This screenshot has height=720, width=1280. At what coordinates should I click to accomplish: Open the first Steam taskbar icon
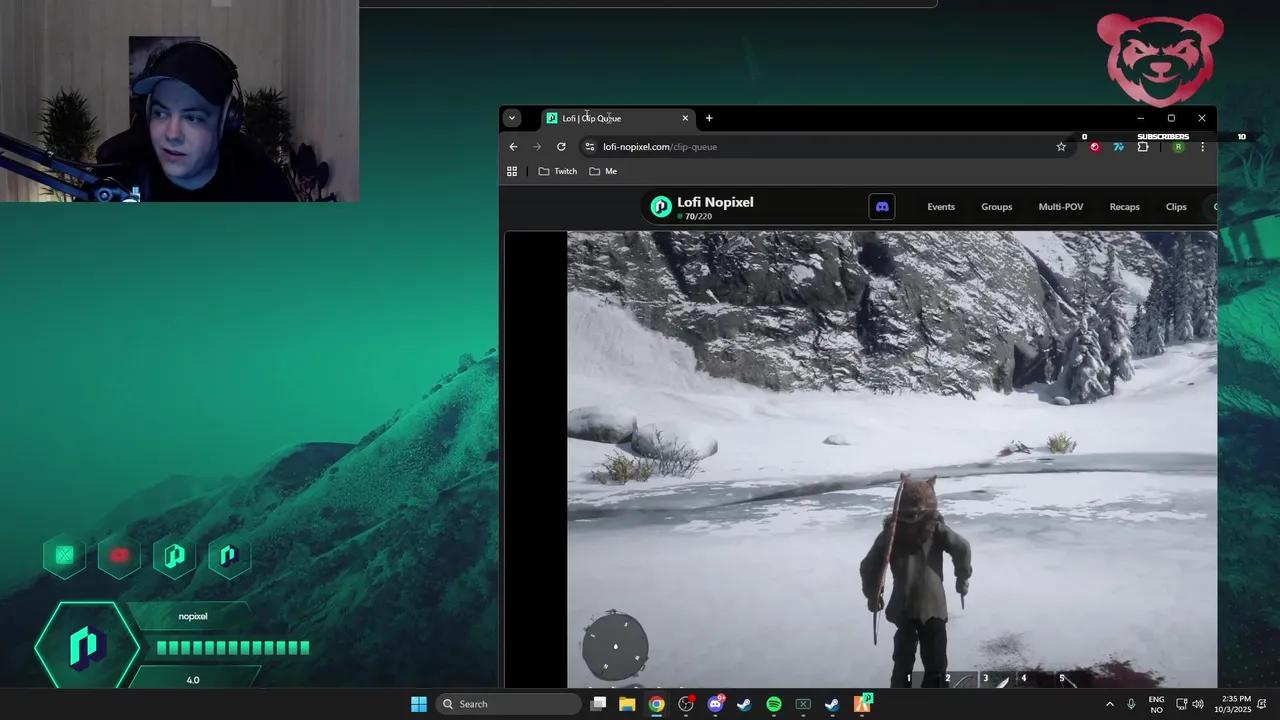(744, 704)
